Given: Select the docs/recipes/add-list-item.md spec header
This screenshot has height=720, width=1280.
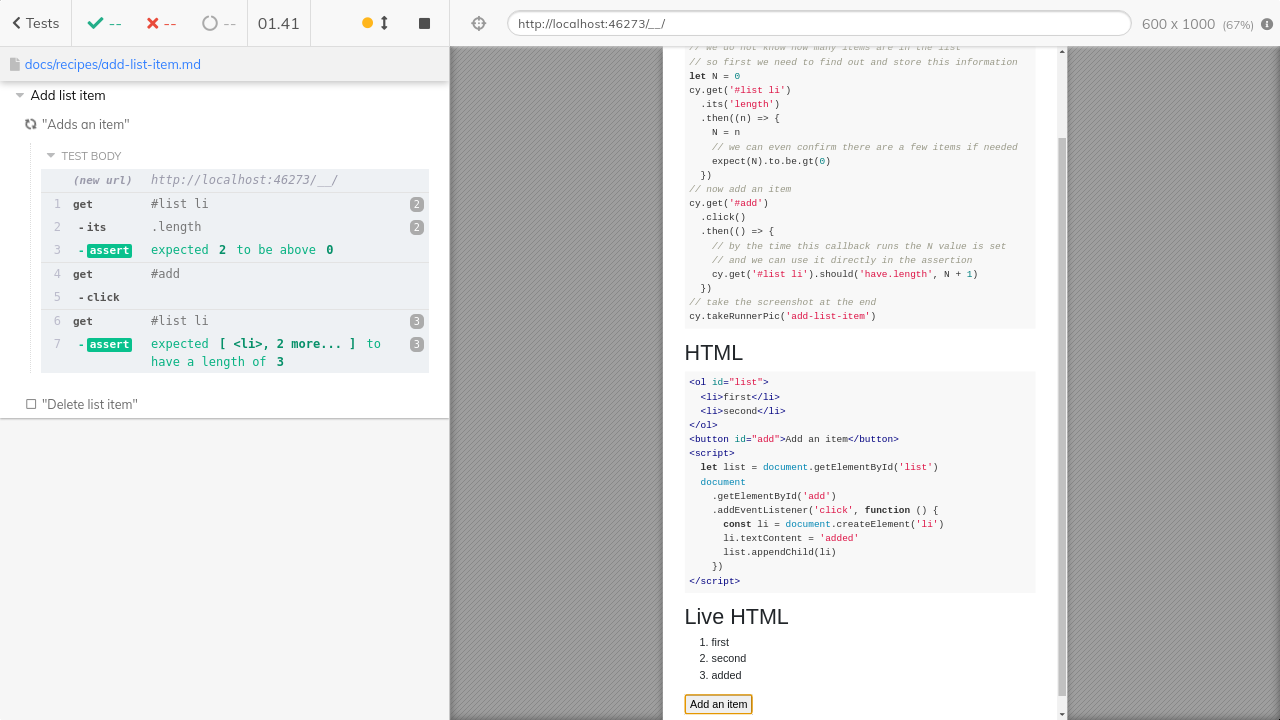Looking at the screenshot, I should click(112, 62).
